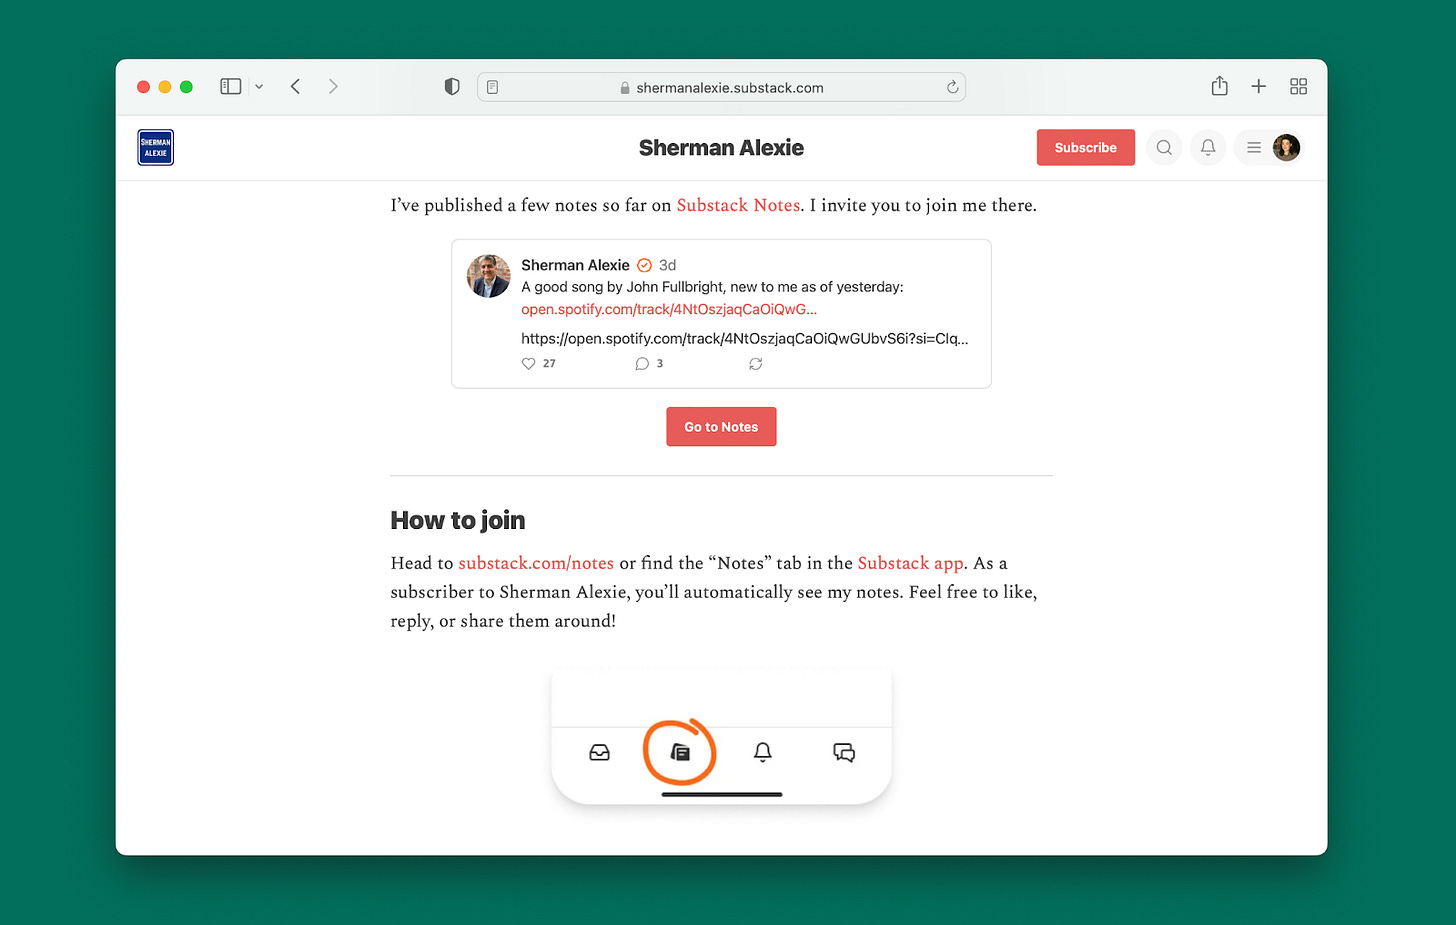The image size is (1456, 925).
Task: Expand the sidebar options chevron in Safari
Action: tap(259, 86)
